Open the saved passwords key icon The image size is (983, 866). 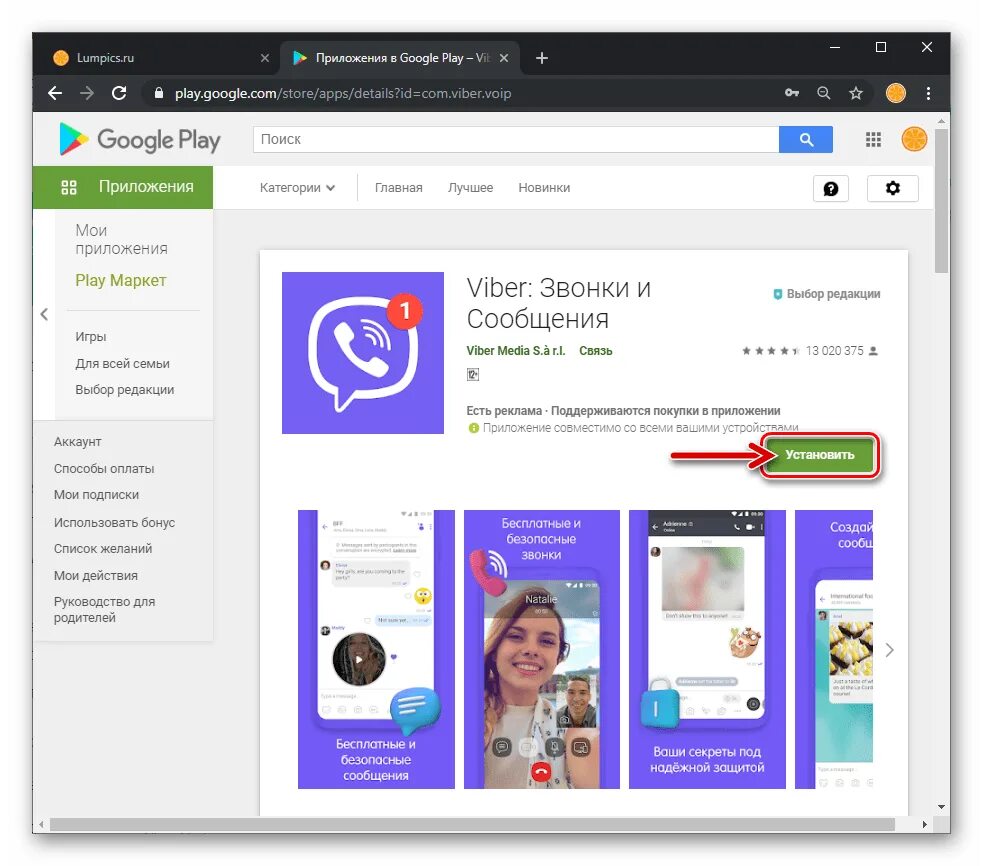(x=792, y=93)
